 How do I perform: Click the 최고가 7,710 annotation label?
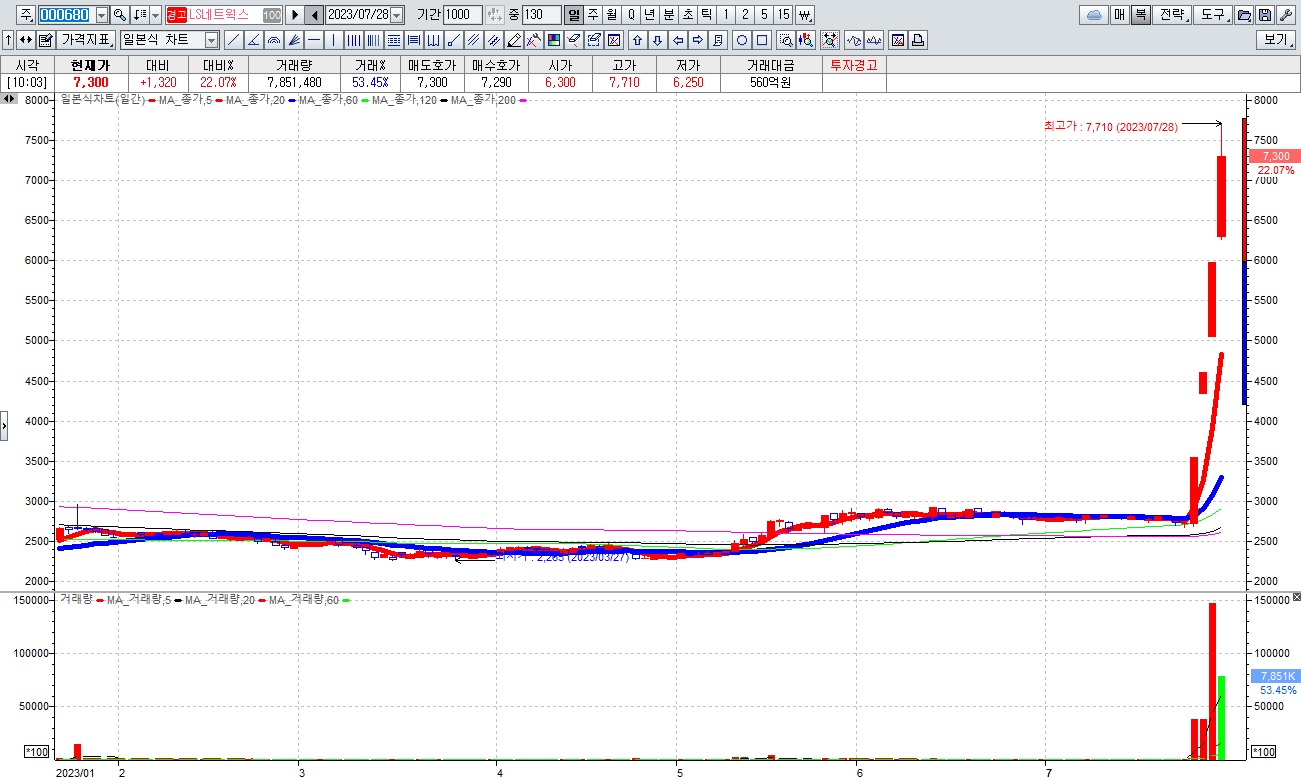pos(1110,126)
